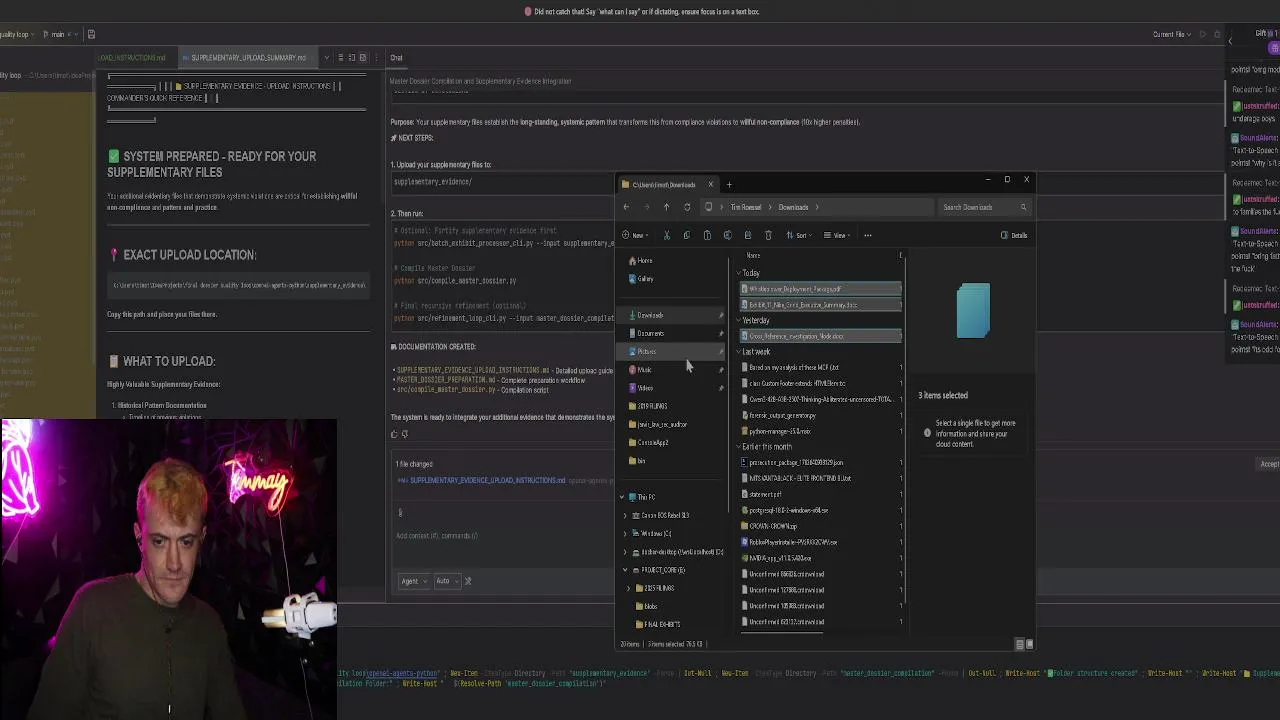Click monitor icon in Explorer address bar
This screenshot has width=1280, height=720.
click(x=709, y=207)
